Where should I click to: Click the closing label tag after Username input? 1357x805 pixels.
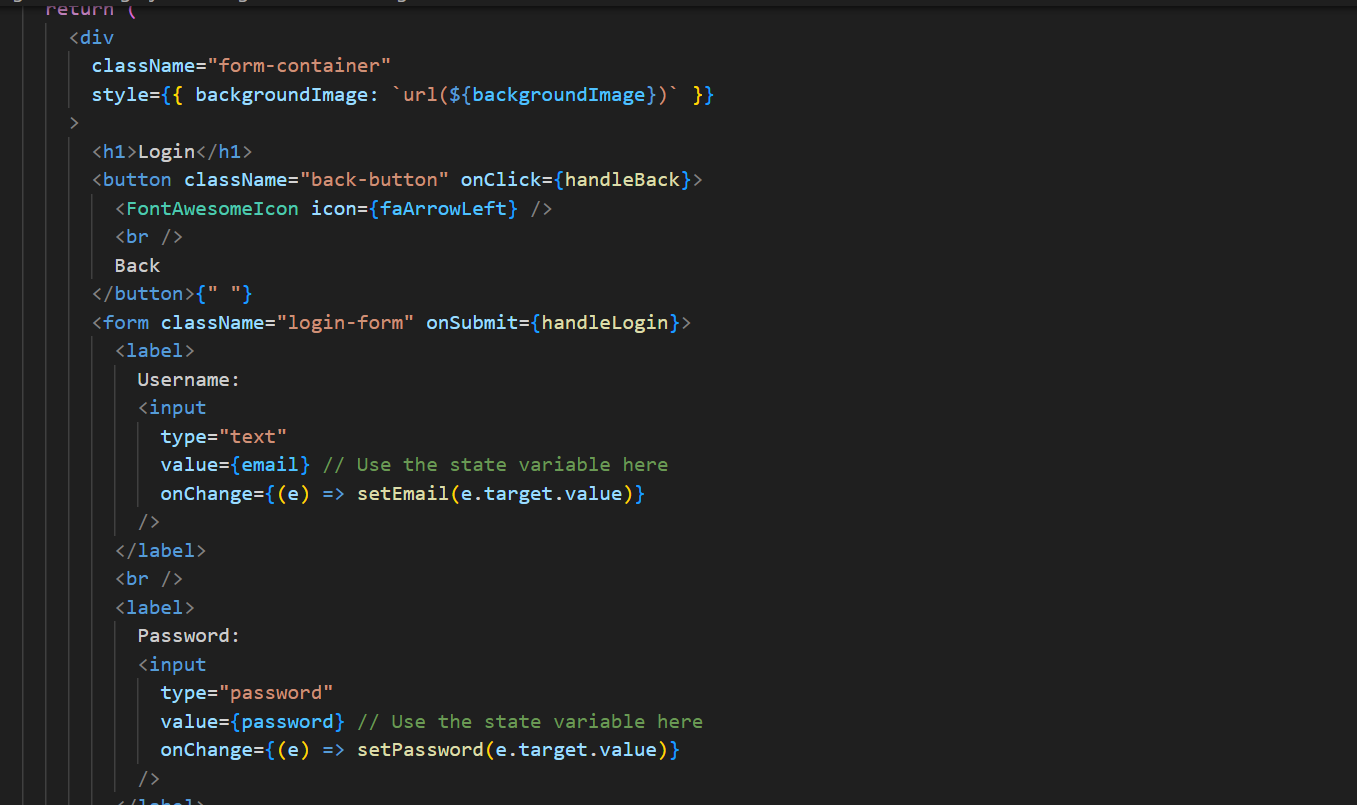click(x=161, y=550)
